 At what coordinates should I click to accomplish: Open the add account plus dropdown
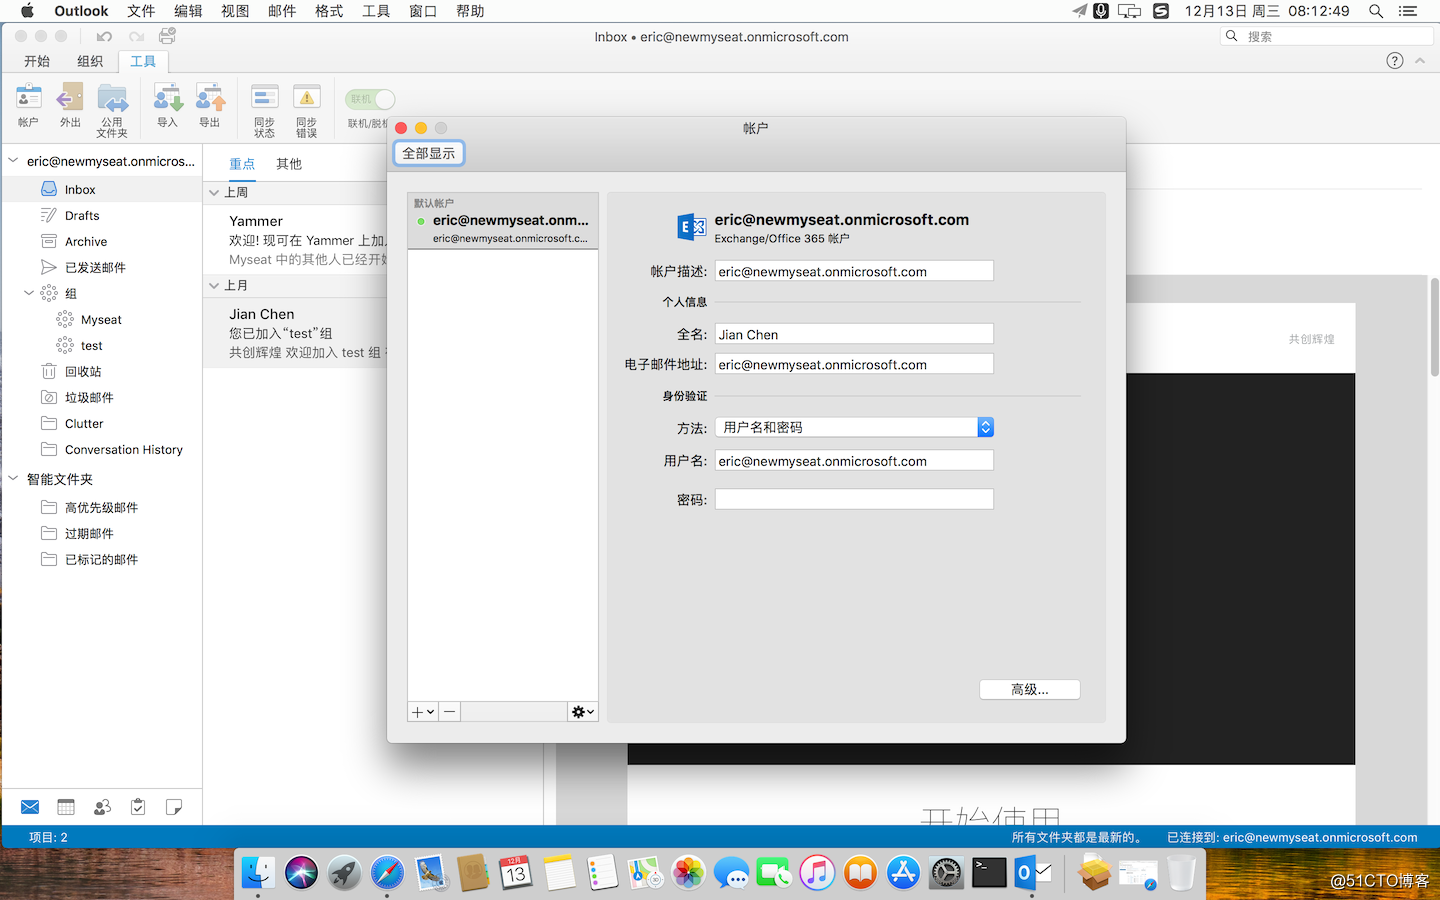pyautogui.click(x=423, y=712)
